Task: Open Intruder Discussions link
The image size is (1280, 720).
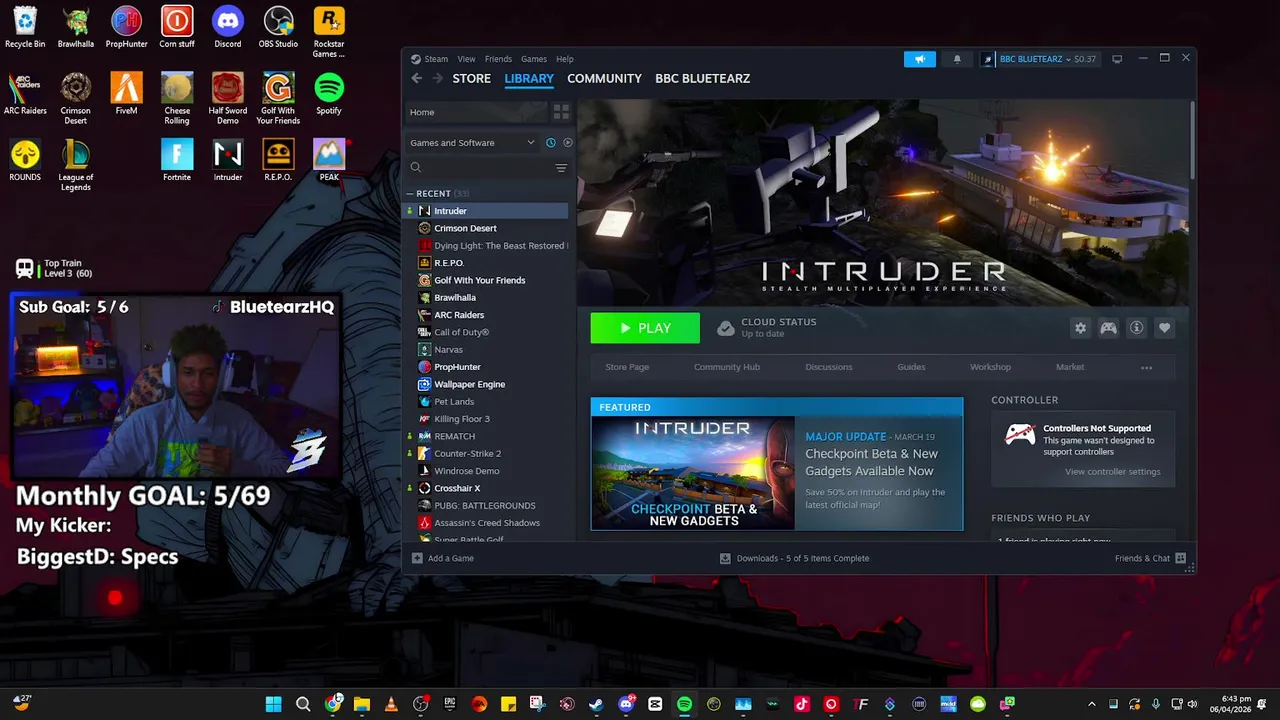Action: [x=829, y=367]
